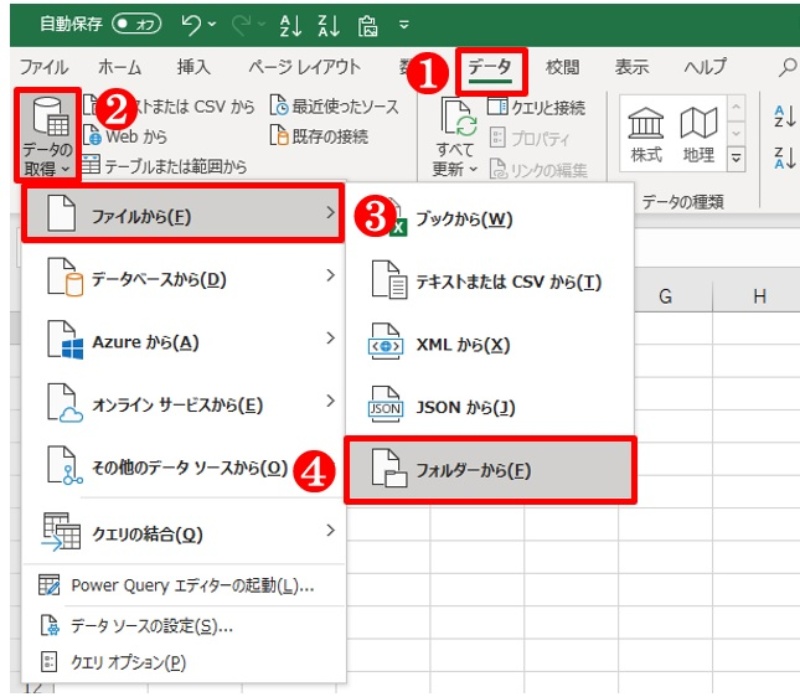
Task: Click the search magnifier icon in ribbon
Action: tap(788, 67)
